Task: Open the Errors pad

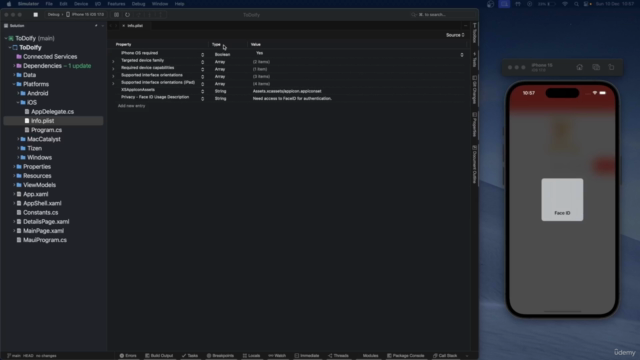Action: (x=128, y=356)
